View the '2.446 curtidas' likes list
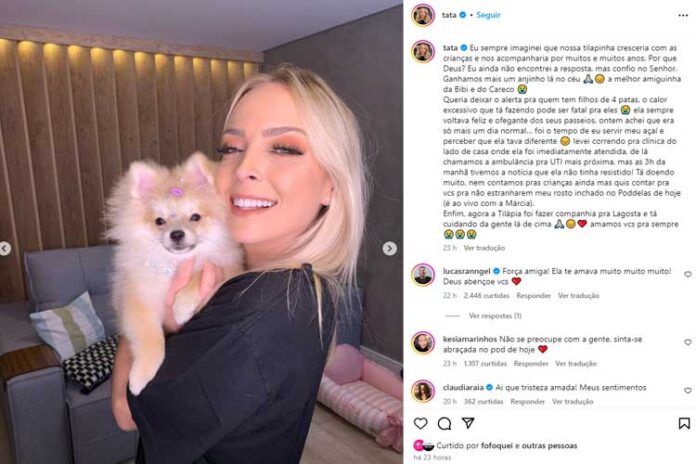 486,295
